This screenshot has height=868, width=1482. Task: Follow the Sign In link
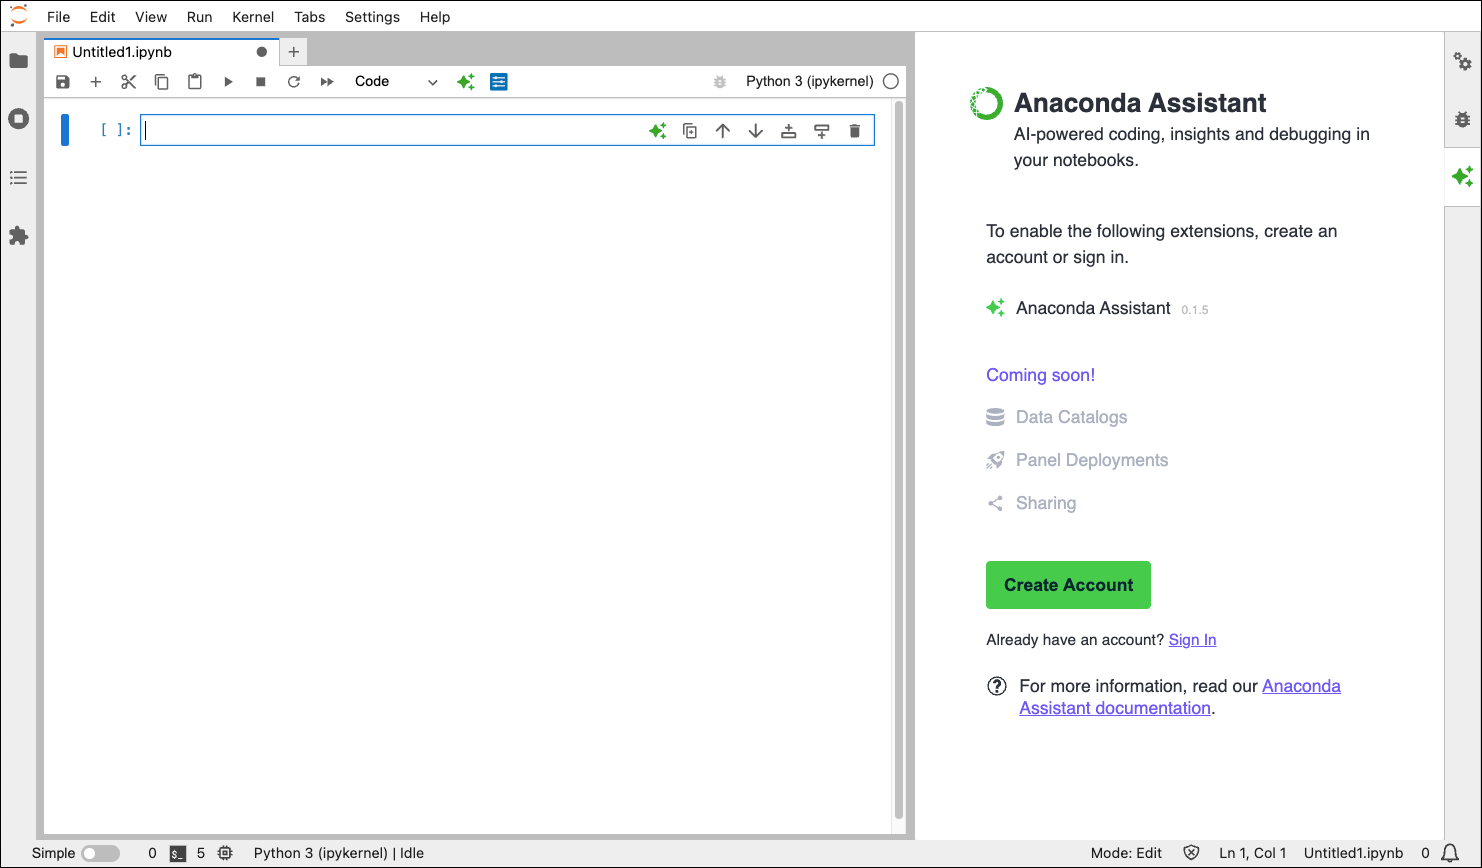(1192, 640)
